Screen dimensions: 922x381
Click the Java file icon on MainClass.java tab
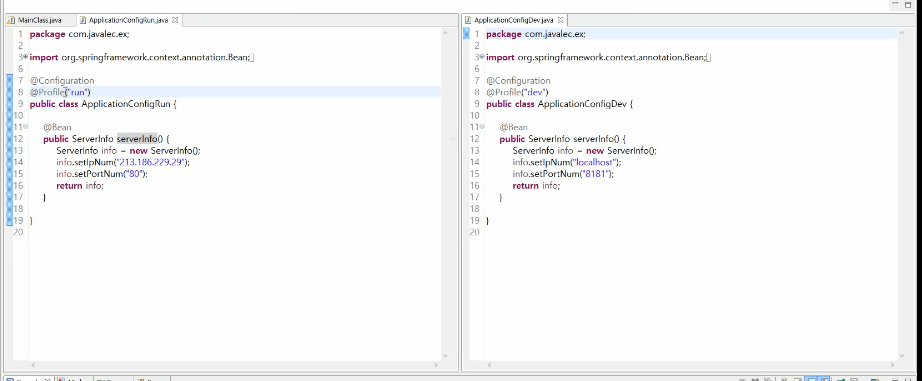[11, 20]
